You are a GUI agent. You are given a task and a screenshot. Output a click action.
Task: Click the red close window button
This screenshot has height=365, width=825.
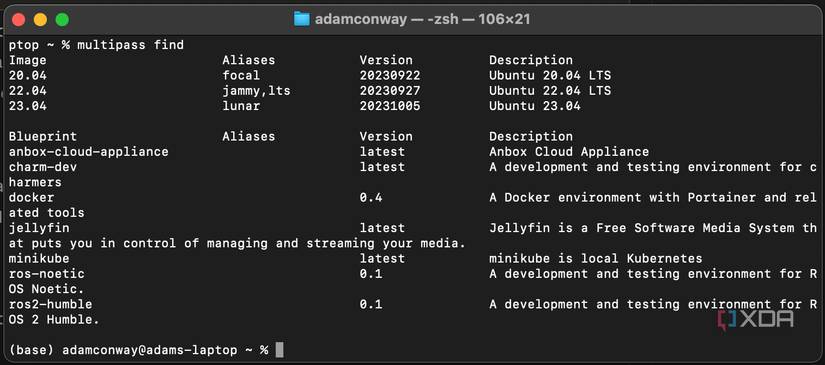click(x=19, y=20)
